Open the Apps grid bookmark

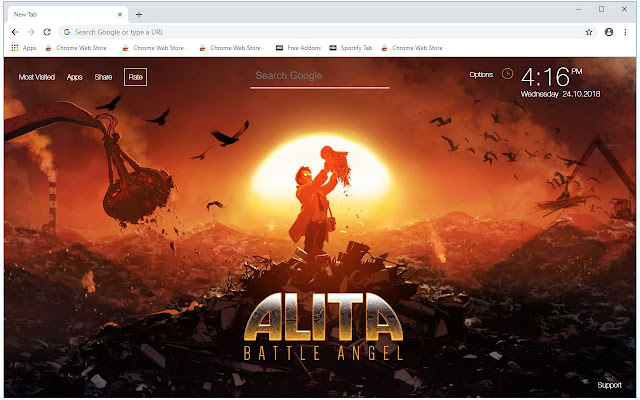pyautogui.click(x=24, y=48)
